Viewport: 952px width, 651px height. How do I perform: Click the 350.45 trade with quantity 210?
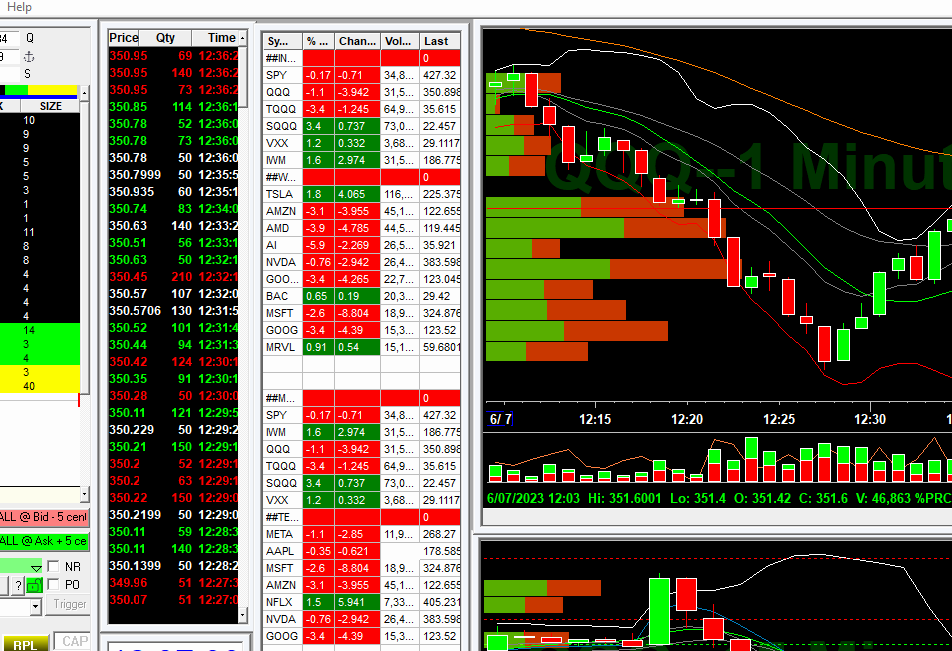174,277
